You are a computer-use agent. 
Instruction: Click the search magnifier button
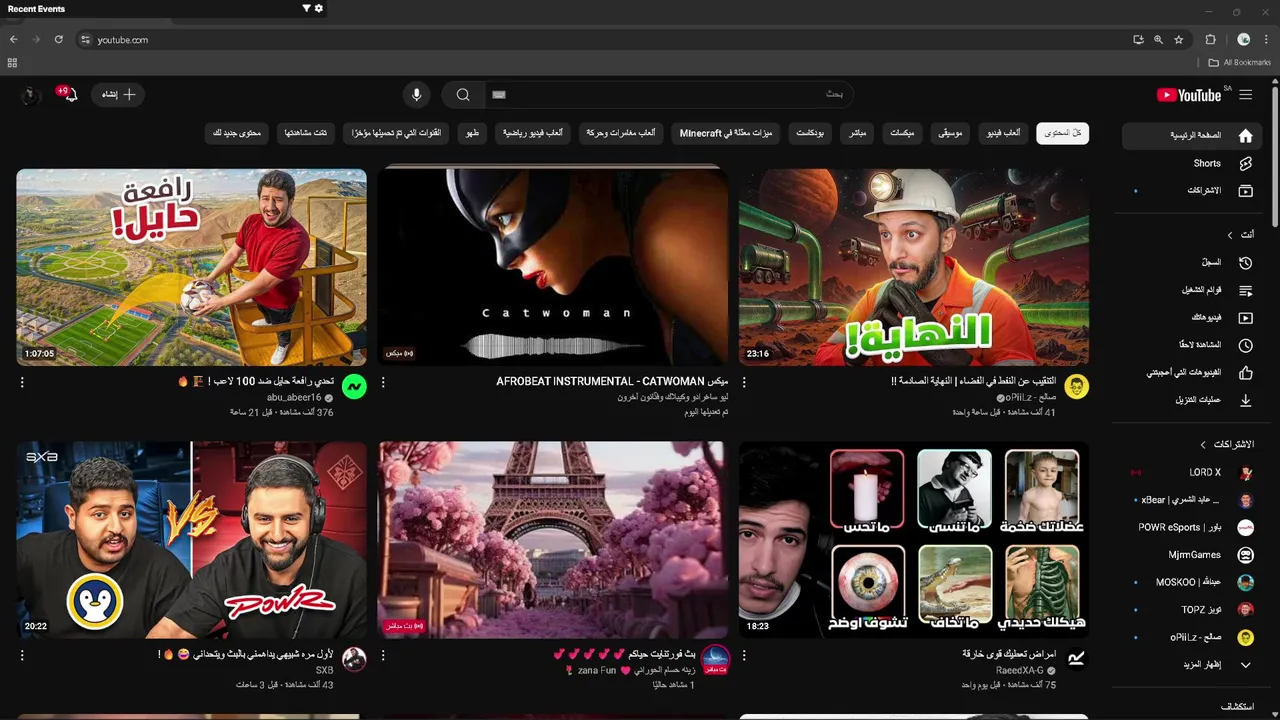463,95
